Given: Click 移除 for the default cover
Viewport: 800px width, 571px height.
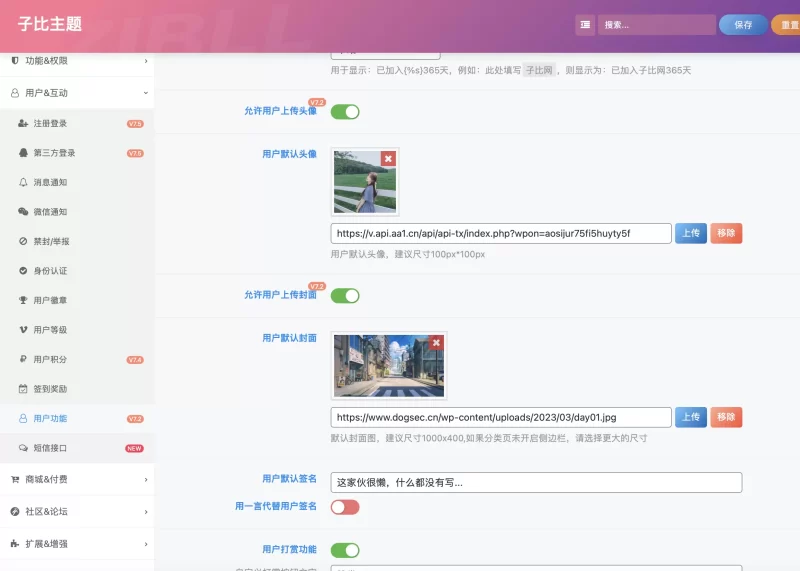Looking at the screenshot, I should (x=726, y=417).
